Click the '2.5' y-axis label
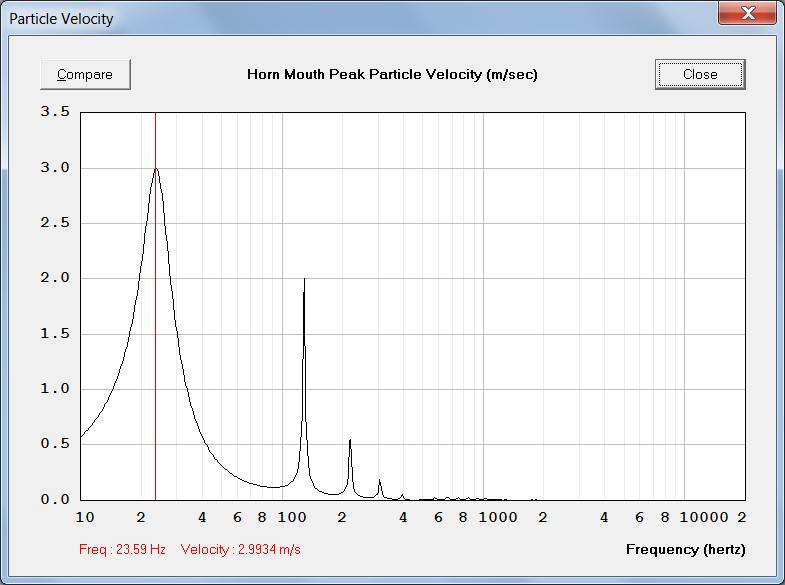The width and height of the screenshot is (785, 585). (x=55, y=223)
